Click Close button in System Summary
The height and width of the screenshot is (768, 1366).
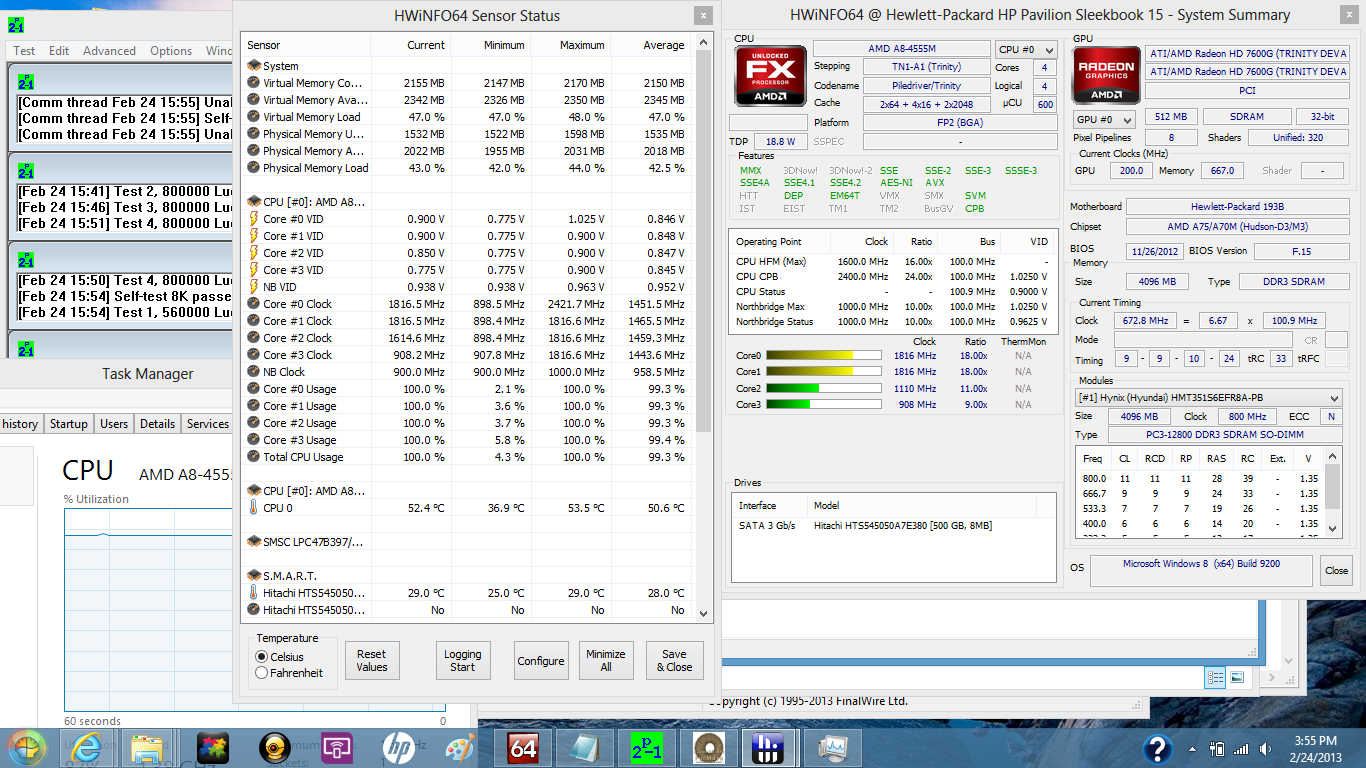click(x=1336, y=570)
